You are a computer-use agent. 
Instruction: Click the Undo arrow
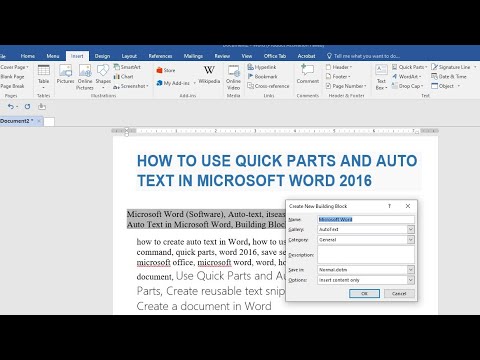point(11,106)
